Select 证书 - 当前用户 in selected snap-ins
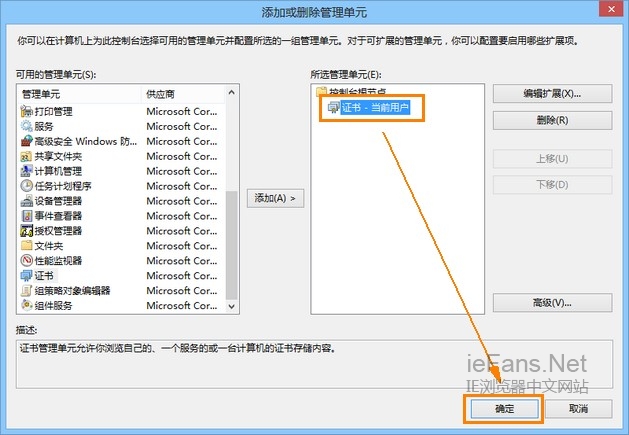Viewport: 629px width, 435px height. pyautogui.click(x=375, y=108)
